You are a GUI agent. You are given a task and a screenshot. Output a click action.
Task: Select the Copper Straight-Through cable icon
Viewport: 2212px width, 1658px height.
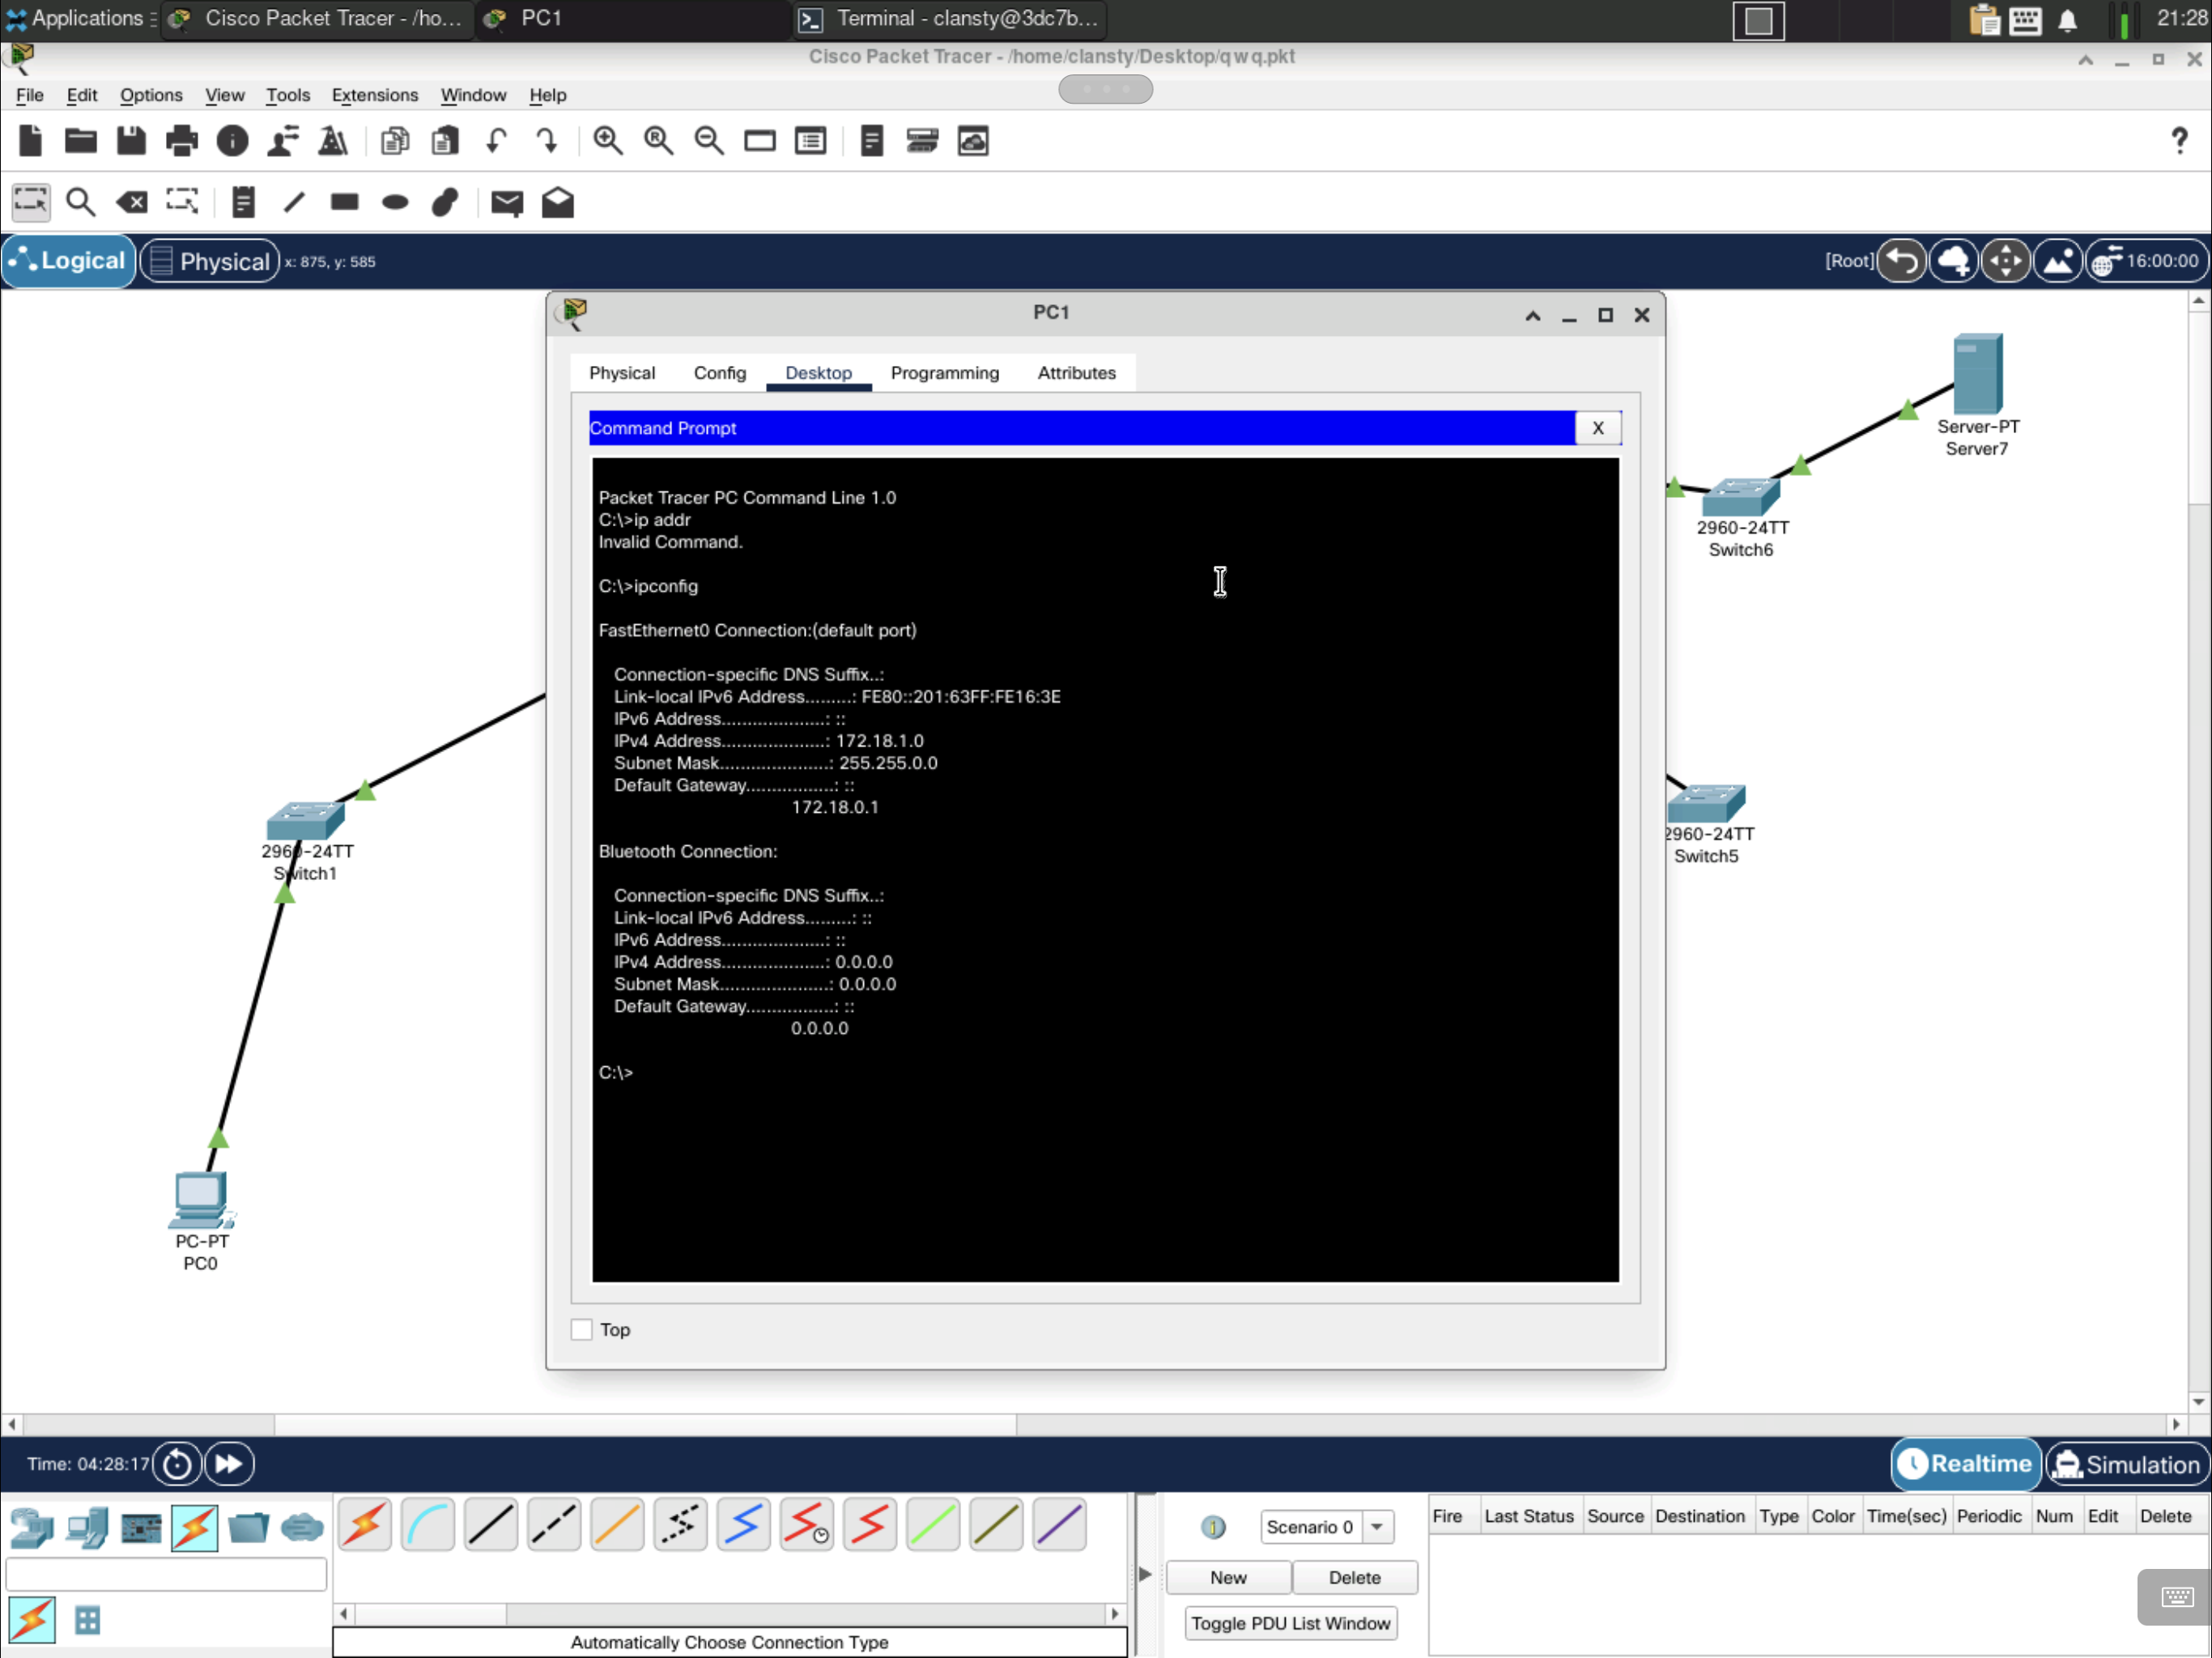[491, 1525]
